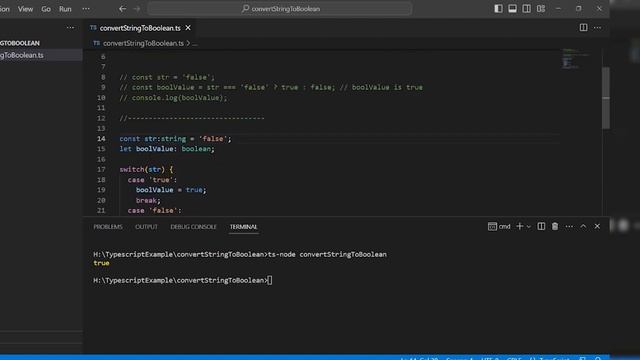This screenshot has height=360, width=640.
Task: Open the overflow menu after Run
Action: point(86,9)
